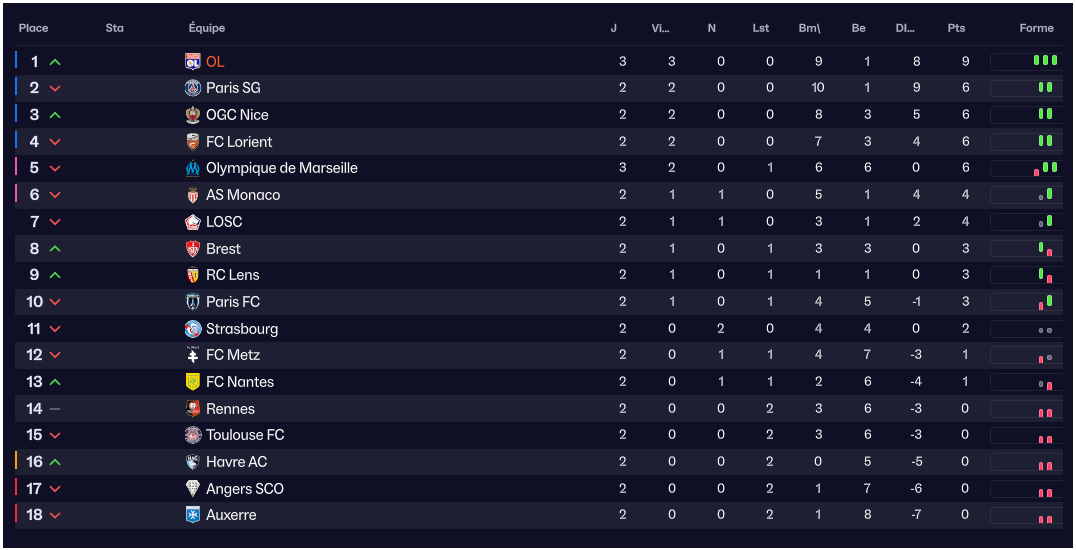Click the Forme column header

pos(1036,28)
